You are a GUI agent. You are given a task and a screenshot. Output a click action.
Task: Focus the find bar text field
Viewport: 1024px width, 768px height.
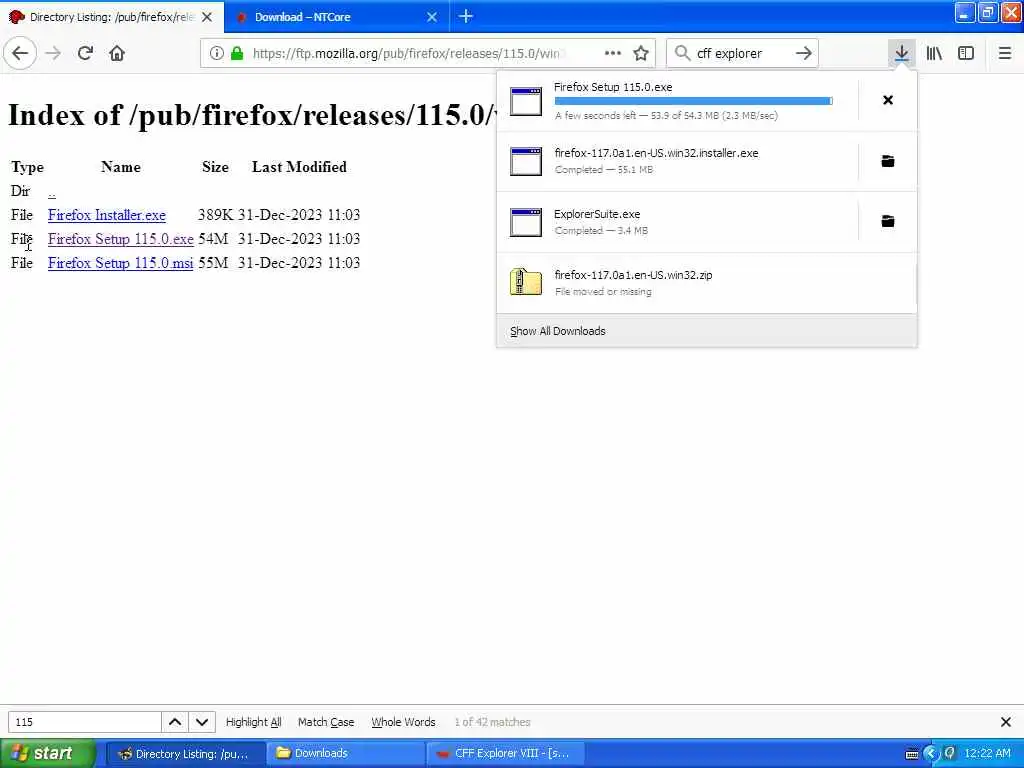84,722
